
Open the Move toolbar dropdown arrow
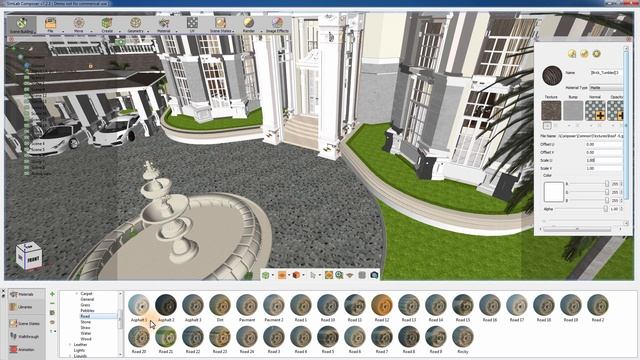[x=91, y=31]
